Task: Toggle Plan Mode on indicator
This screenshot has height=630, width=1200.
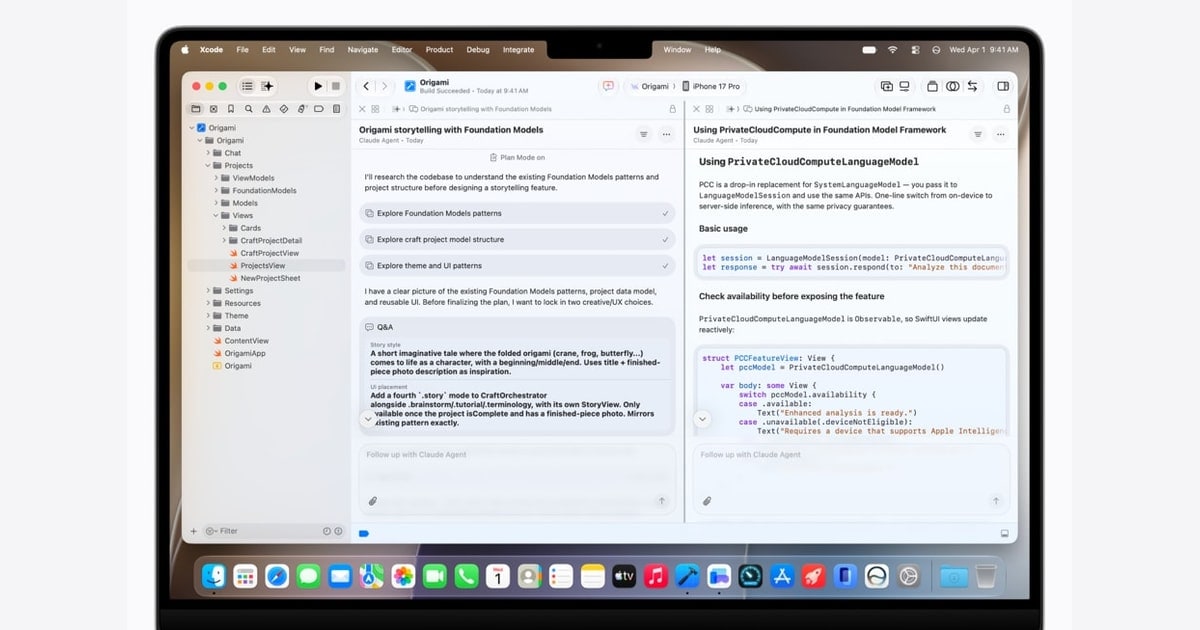Action: [x=517, y=157]
